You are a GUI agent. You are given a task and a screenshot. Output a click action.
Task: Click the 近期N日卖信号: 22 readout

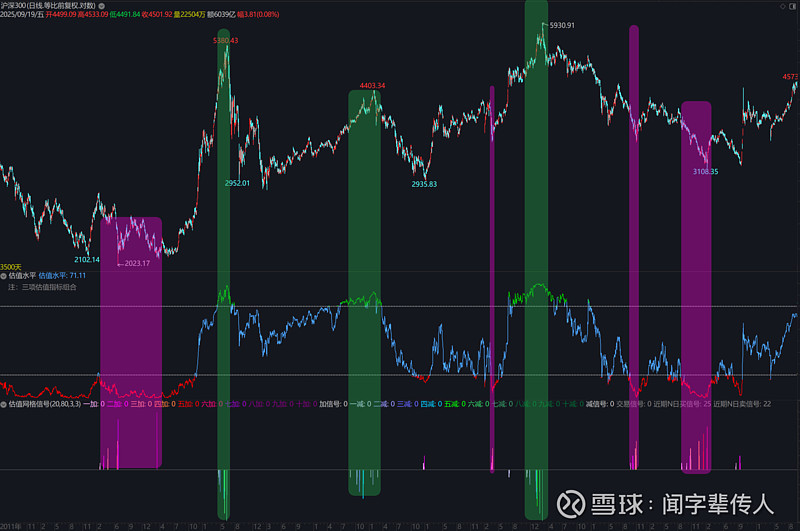point(742,404)
